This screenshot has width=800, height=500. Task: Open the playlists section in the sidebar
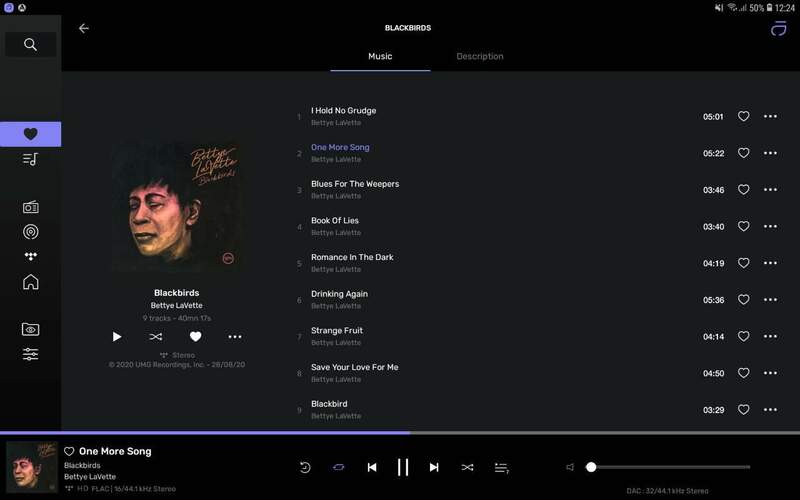click(30, 159)
